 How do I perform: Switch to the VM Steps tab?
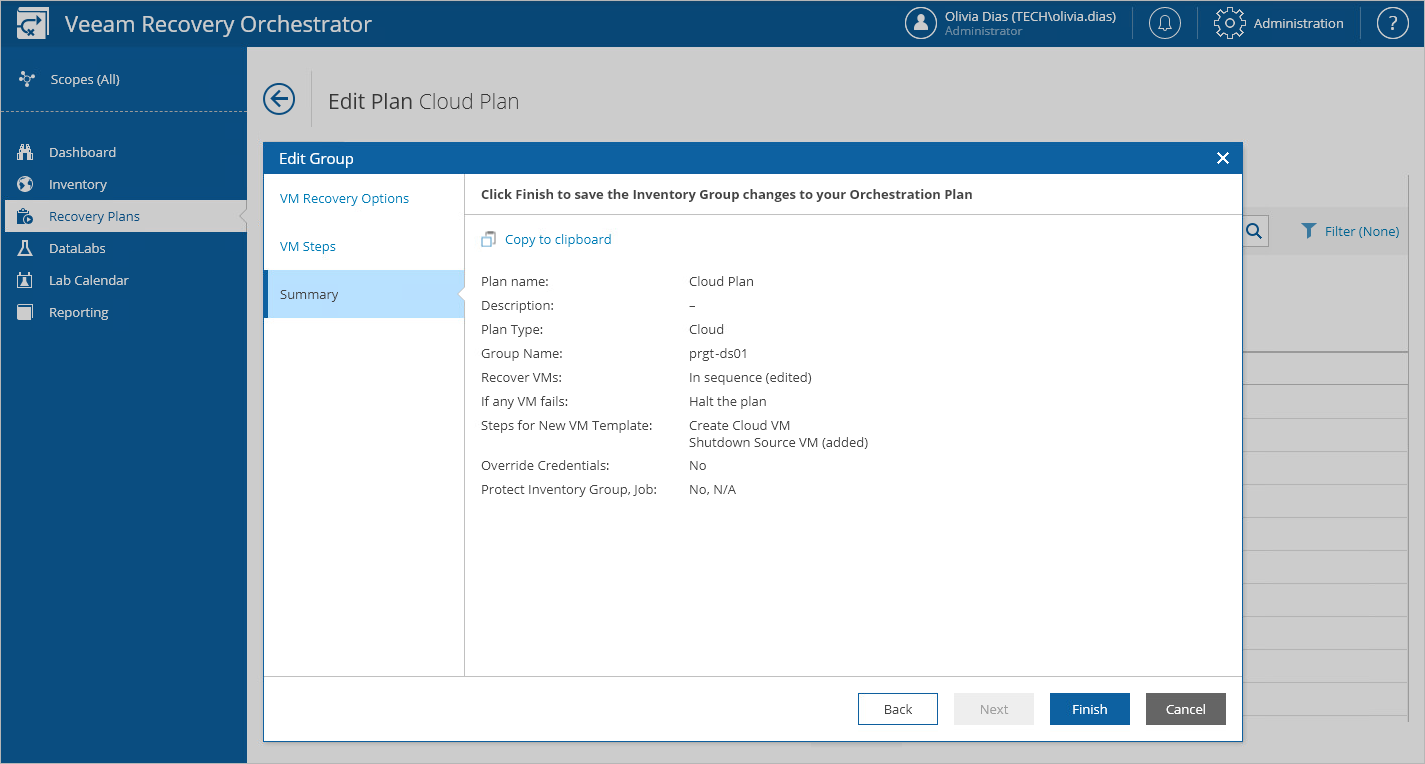[307, 246]
